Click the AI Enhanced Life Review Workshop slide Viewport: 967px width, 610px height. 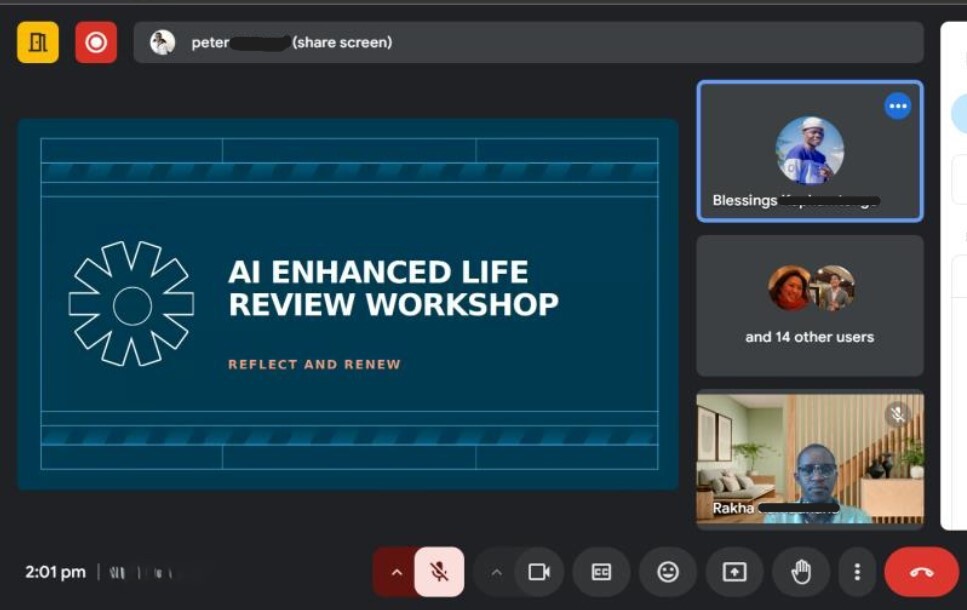click(x=348, y=304)
